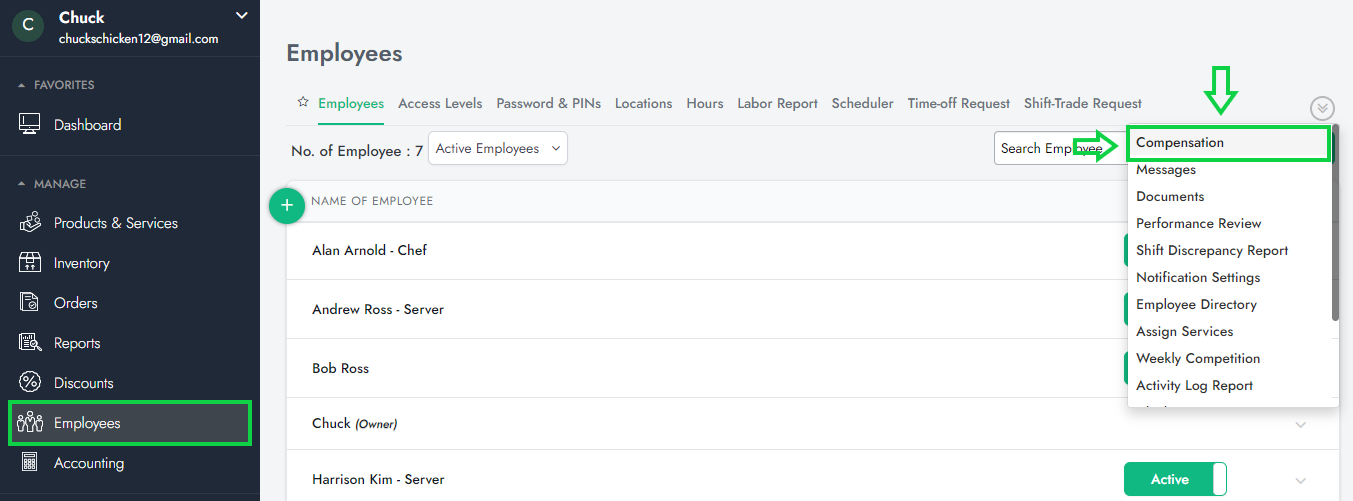The width and height of the screenshot is (1353, 501).
Task: Click the green add employee plus button
Action: tap(287, 205)
